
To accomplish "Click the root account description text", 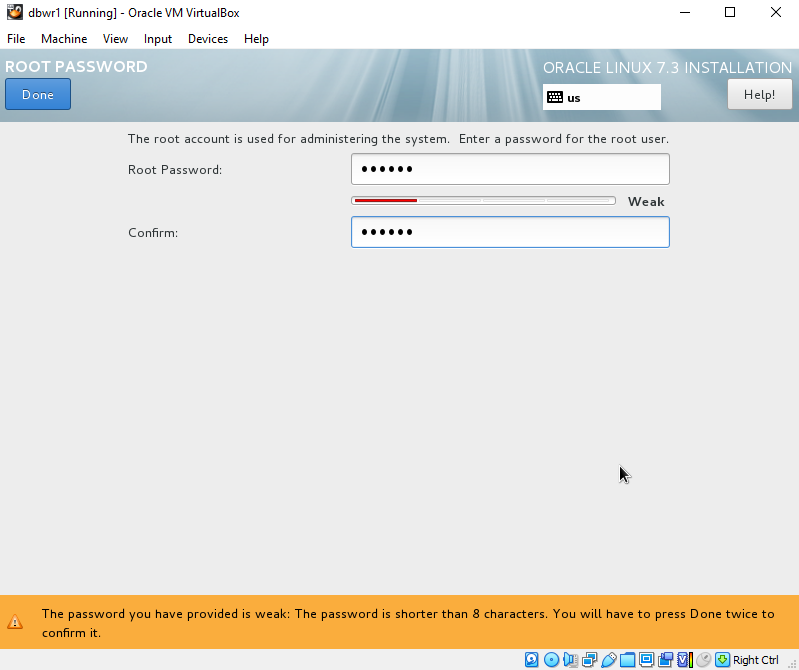I will (x=398, y=139).
